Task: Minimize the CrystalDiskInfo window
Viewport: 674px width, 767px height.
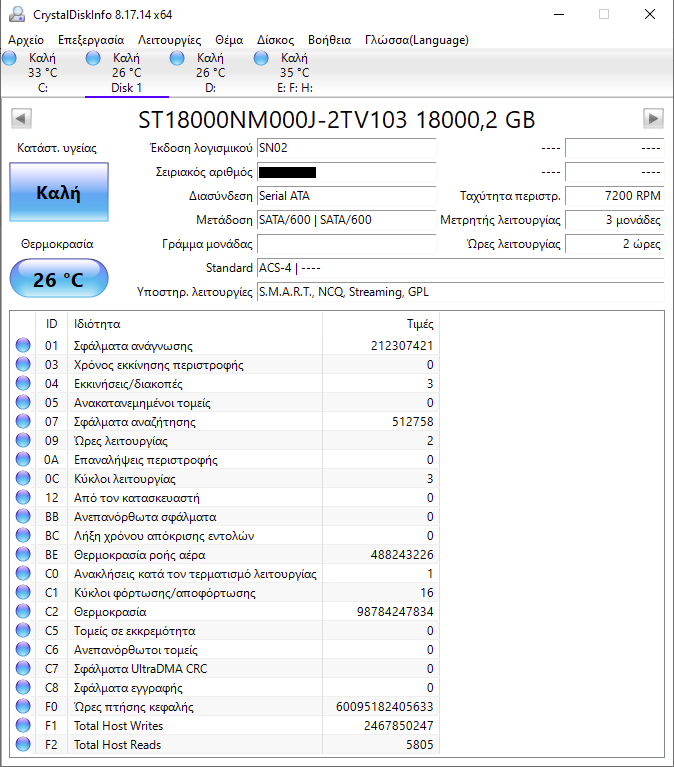Action: click(x=559, y=14)
